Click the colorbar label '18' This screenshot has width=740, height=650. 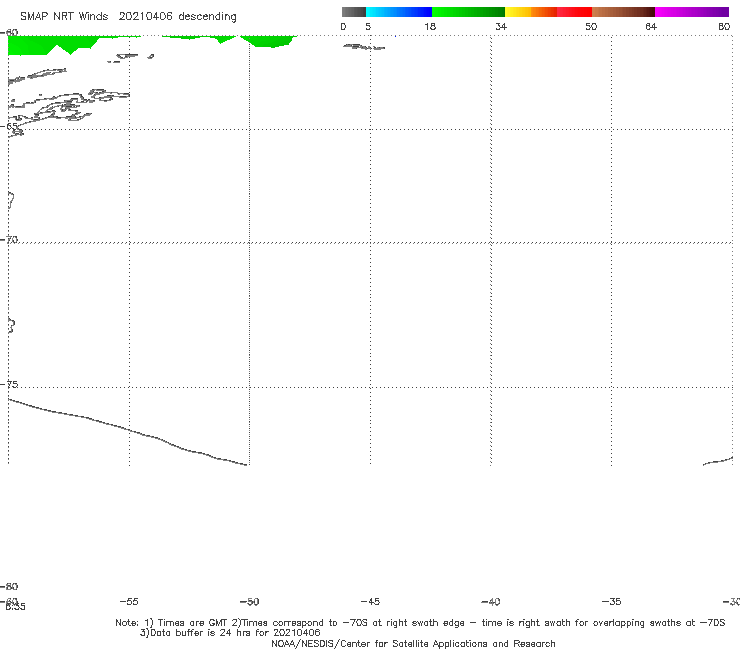pos(430,26)
